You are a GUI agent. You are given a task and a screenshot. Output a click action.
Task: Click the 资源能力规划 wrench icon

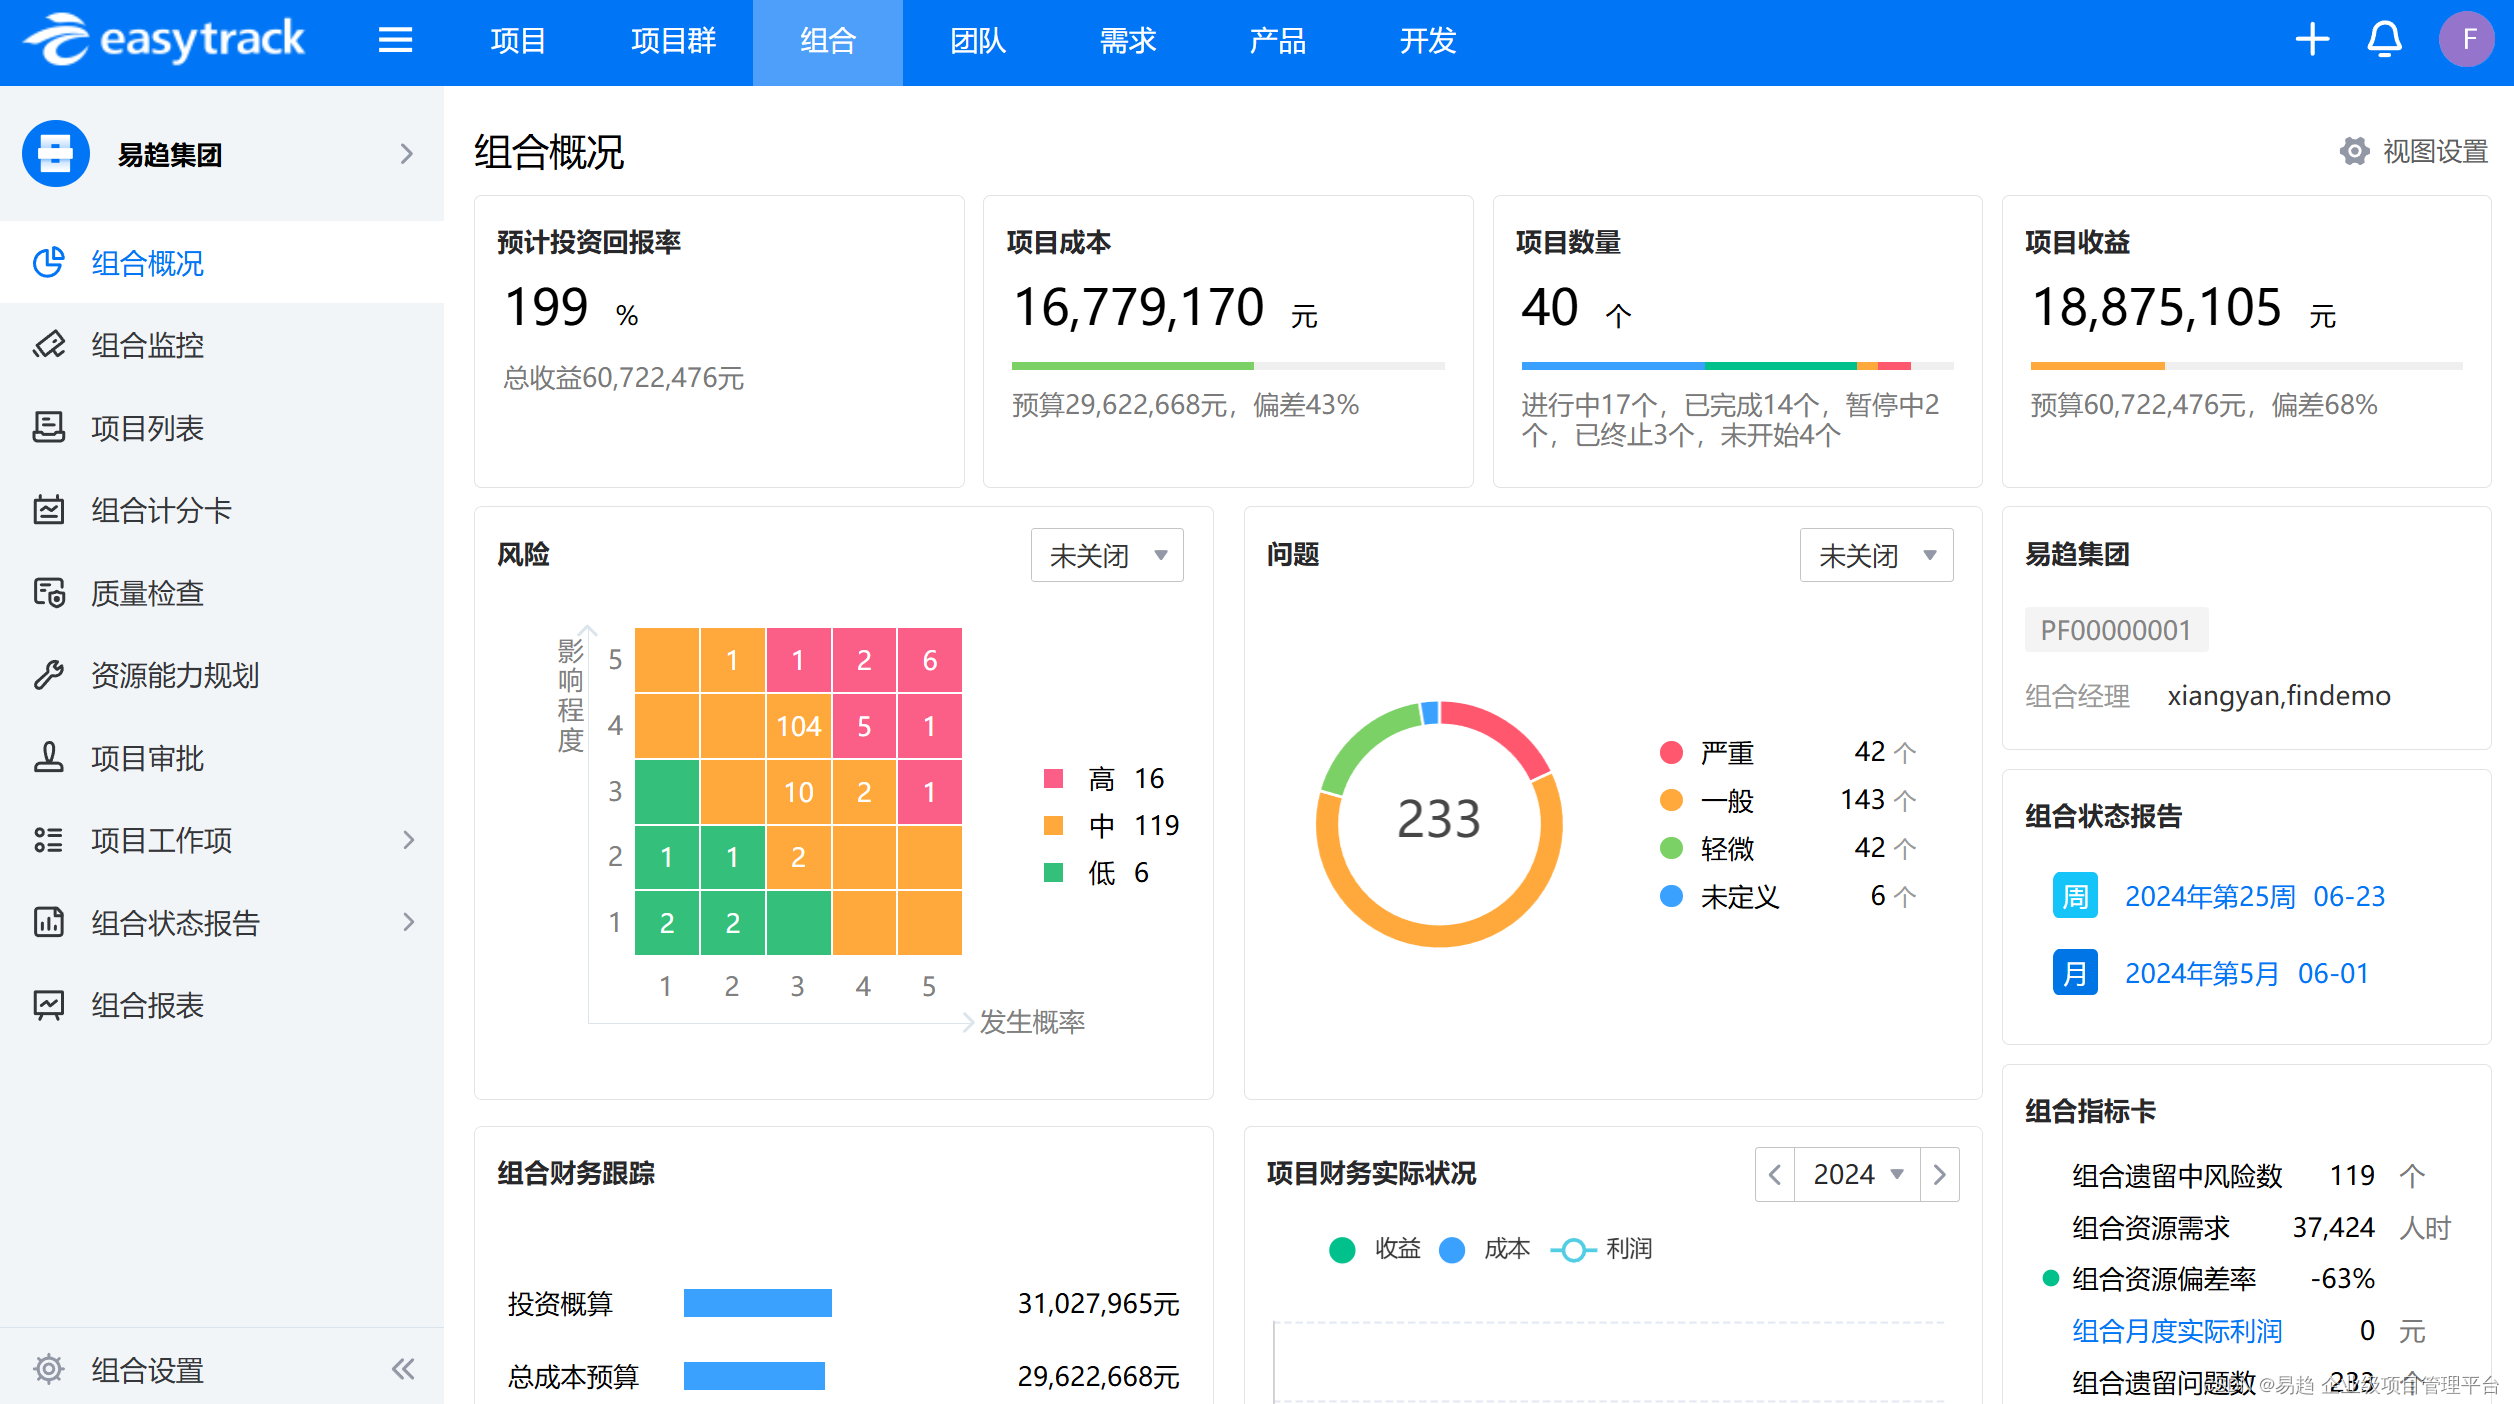tap(48, 675)
